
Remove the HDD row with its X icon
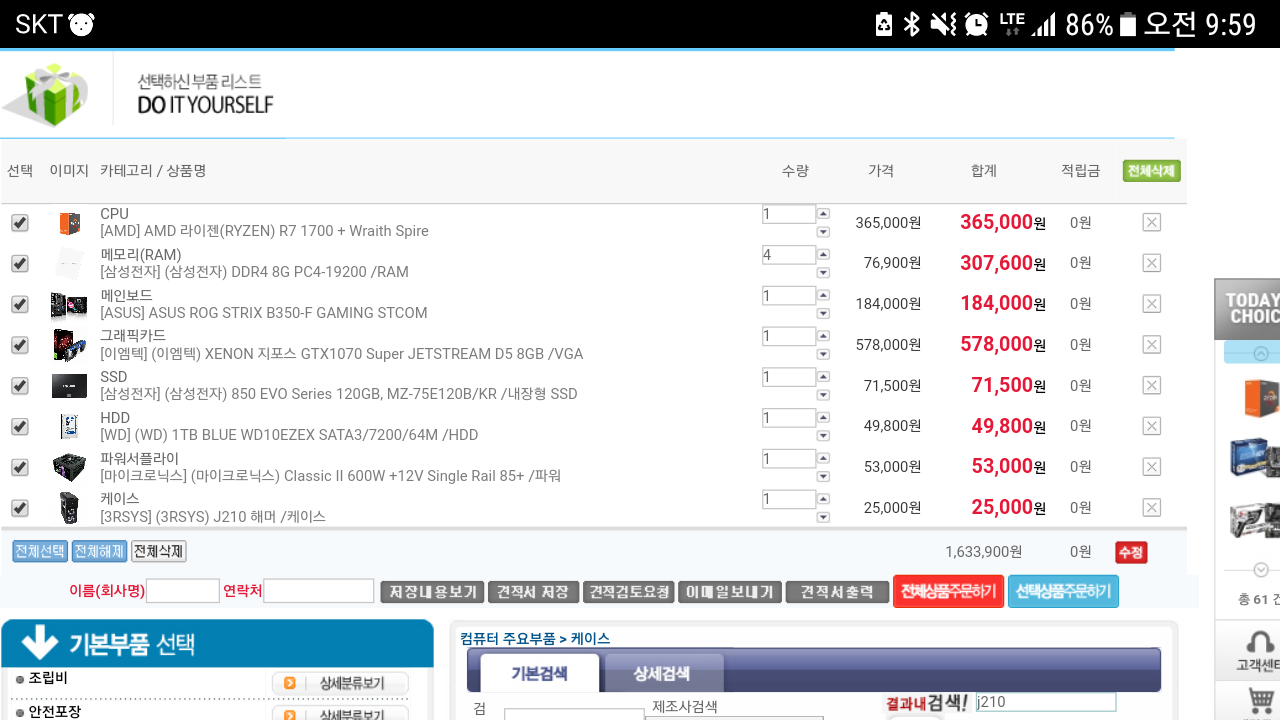1151,426
